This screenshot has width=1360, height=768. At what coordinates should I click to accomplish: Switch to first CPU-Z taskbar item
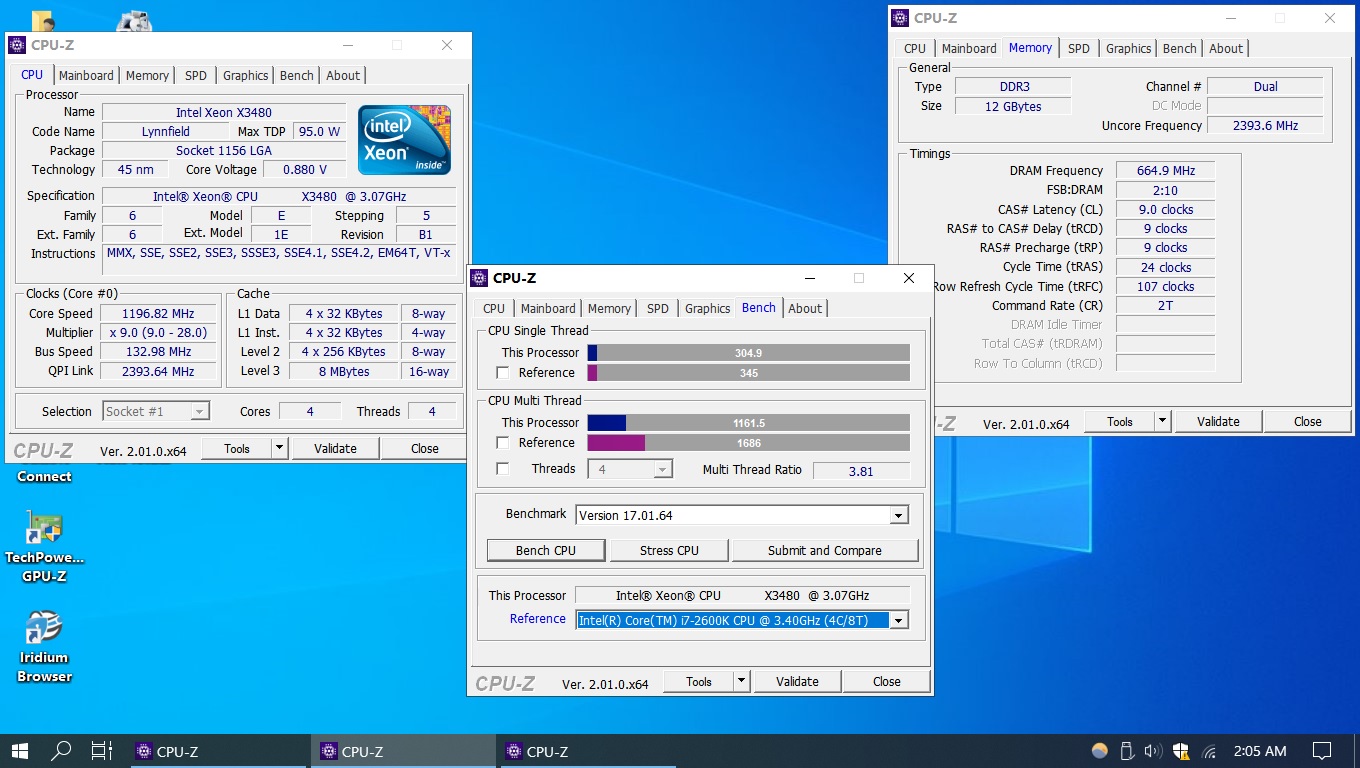click(x=218, y=752)
